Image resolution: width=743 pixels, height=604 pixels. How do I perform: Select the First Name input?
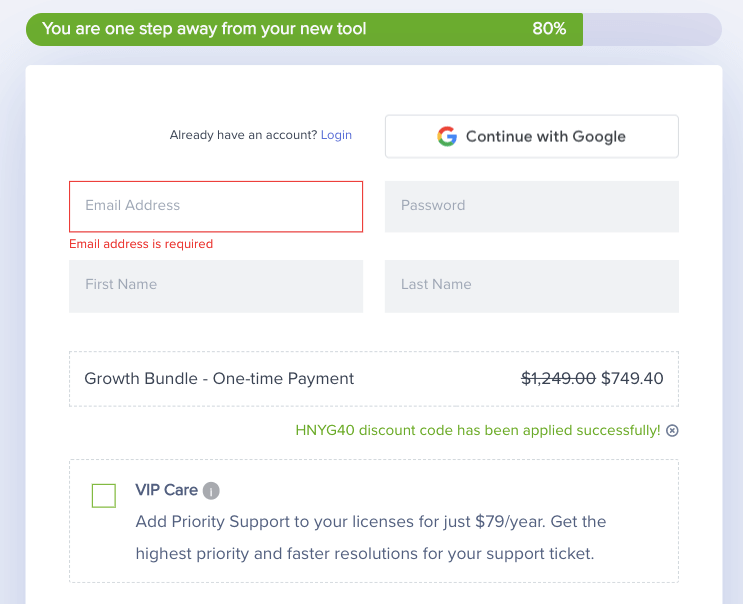point(216,285)
